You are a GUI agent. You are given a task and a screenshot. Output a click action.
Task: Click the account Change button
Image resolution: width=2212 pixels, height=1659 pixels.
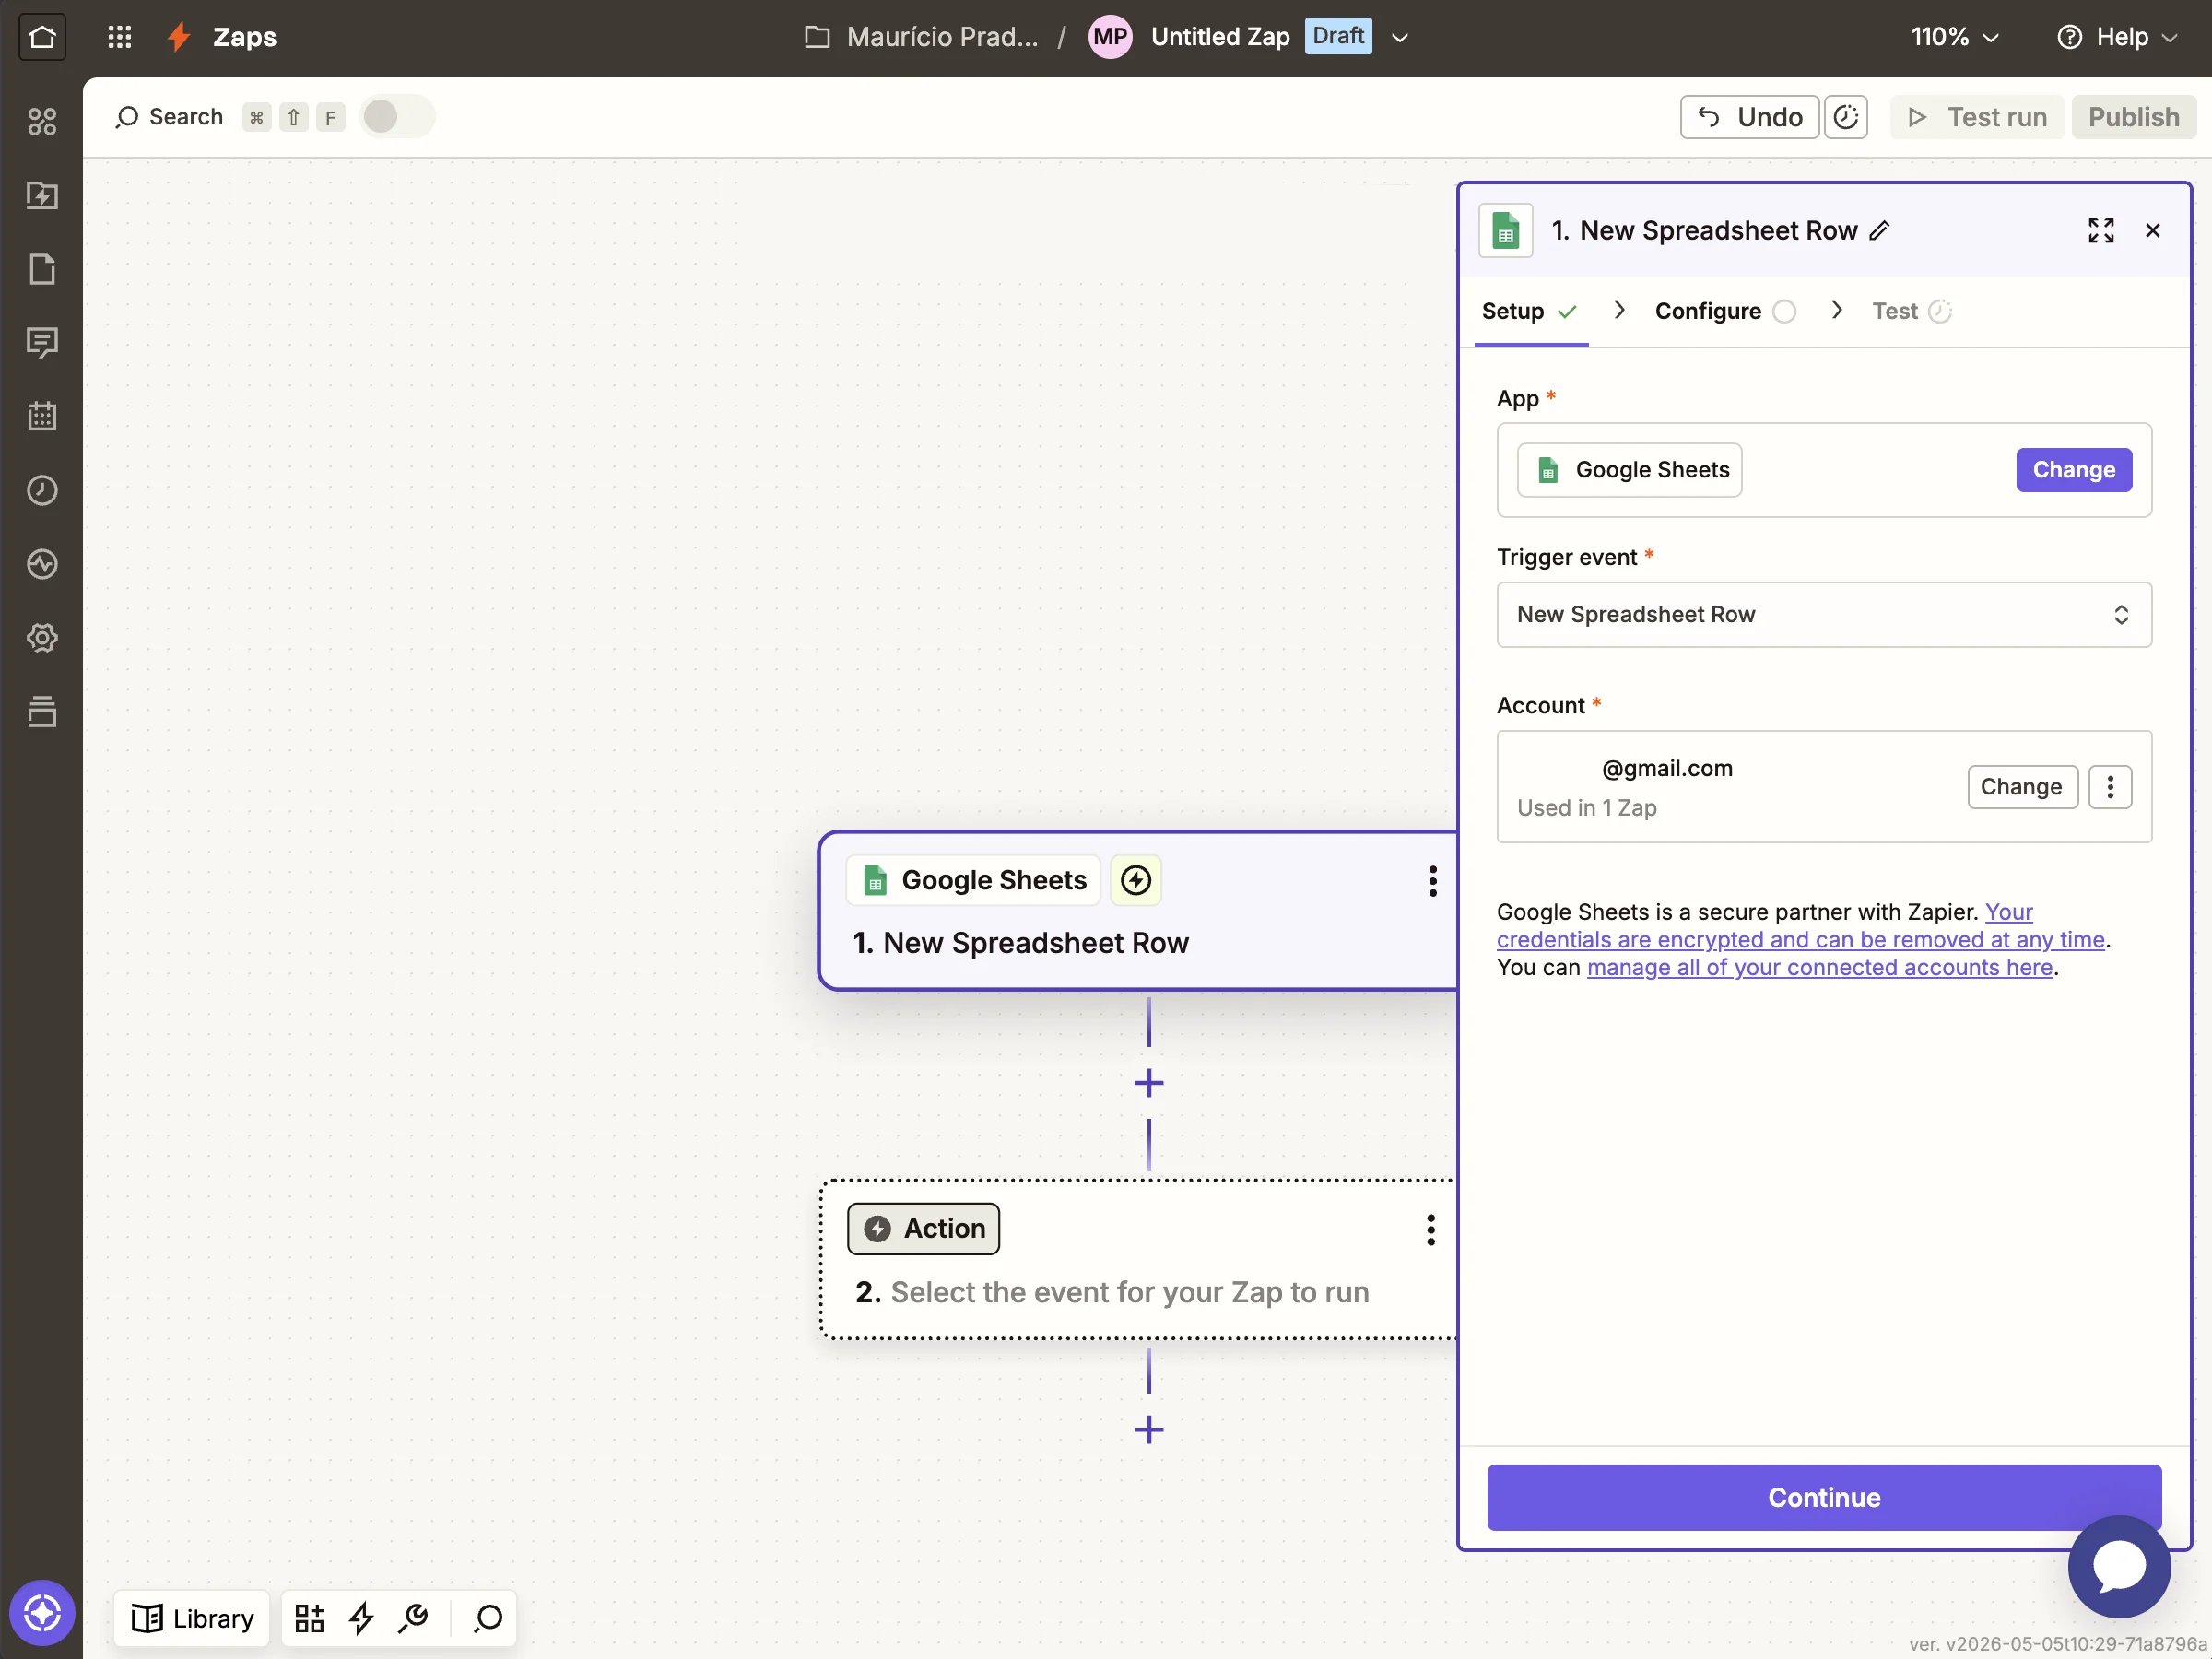pyautogui.click(x=2021, y=787)
